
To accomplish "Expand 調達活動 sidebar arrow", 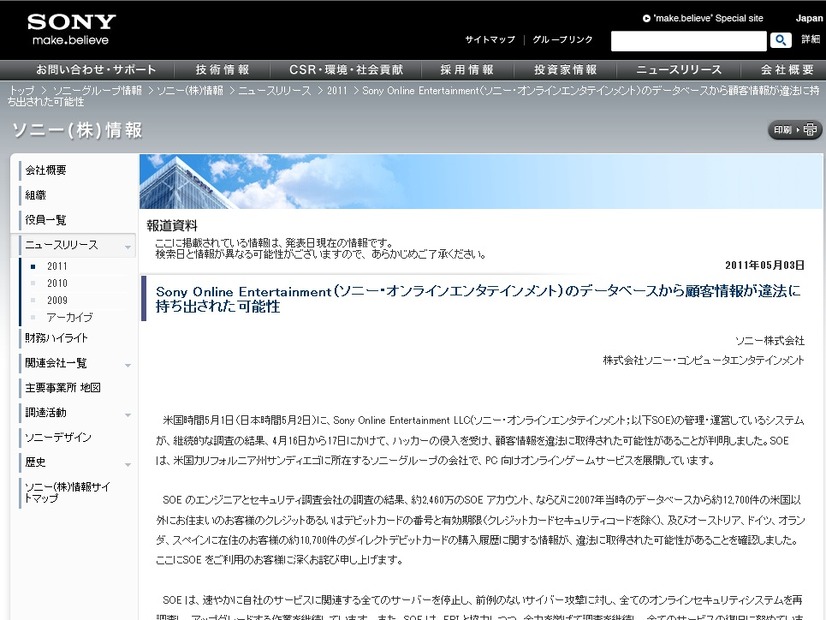I will point(127,415).
